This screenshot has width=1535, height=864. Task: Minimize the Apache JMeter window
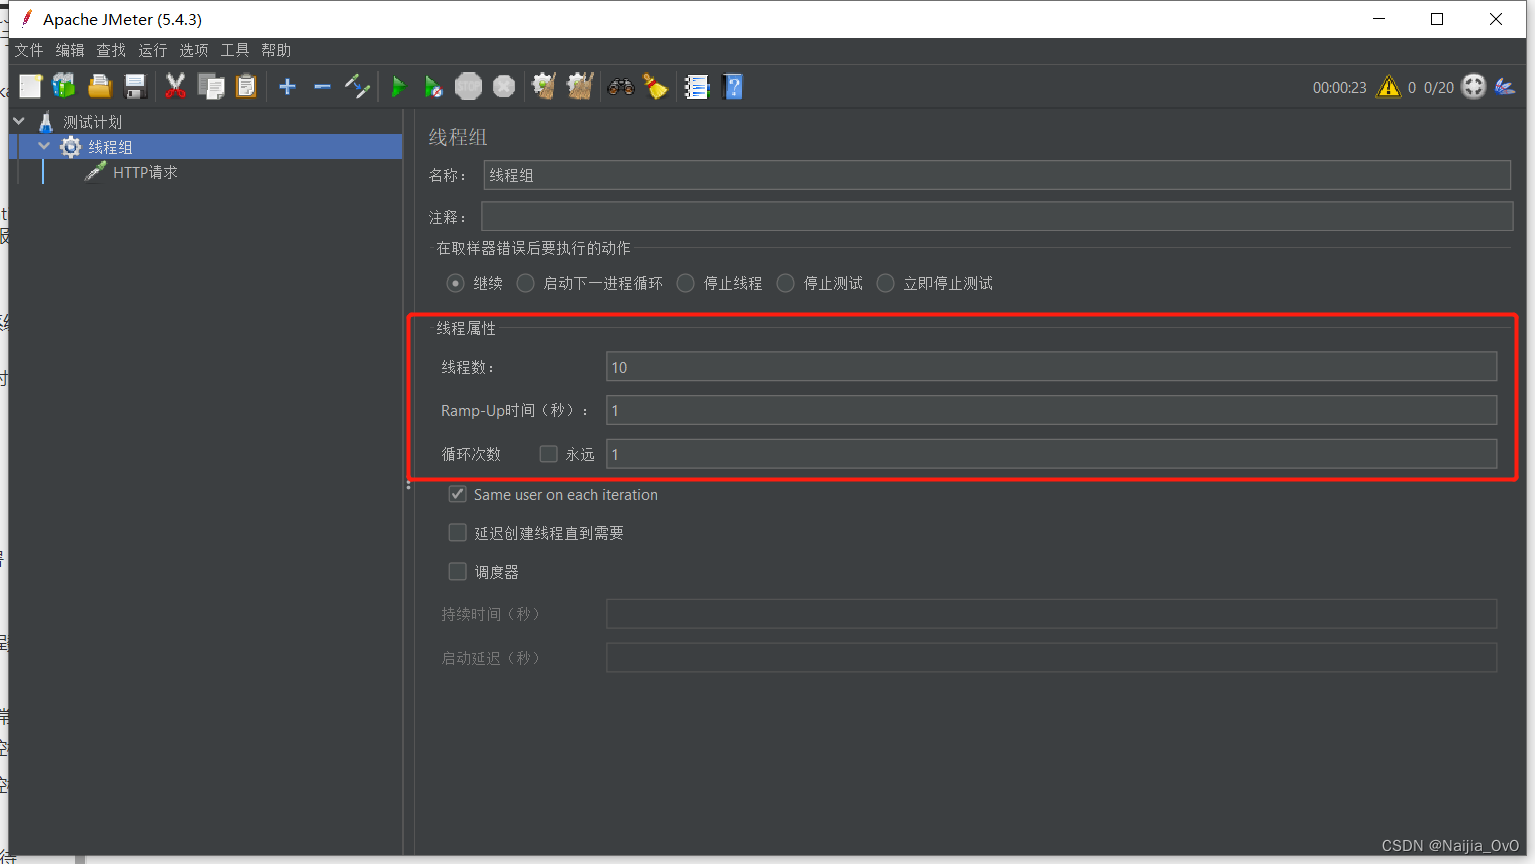1379,19
